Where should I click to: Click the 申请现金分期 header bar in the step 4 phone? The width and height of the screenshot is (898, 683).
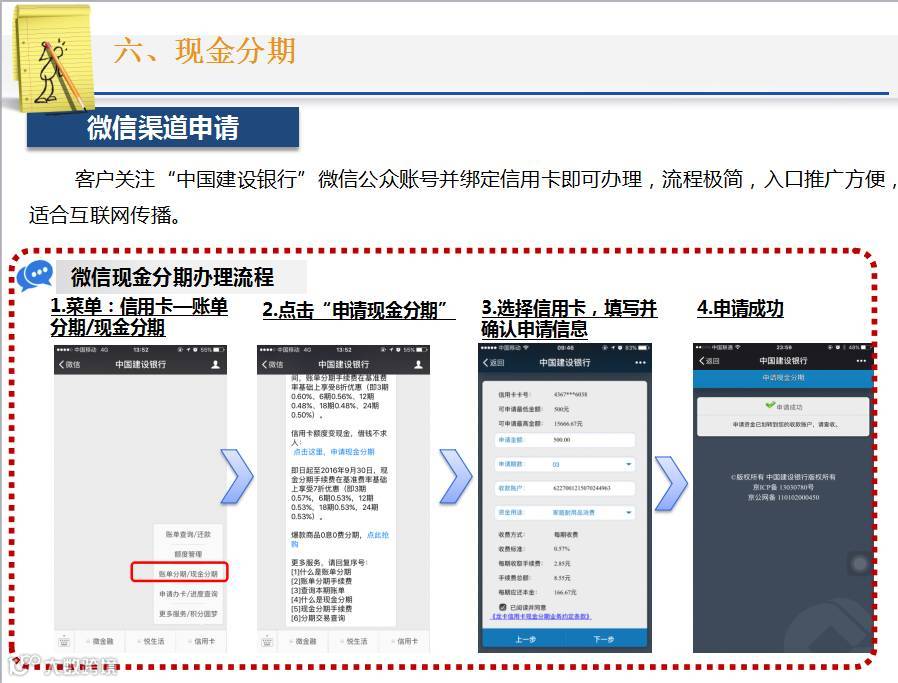pyautogui.click(x=783, y=378)
